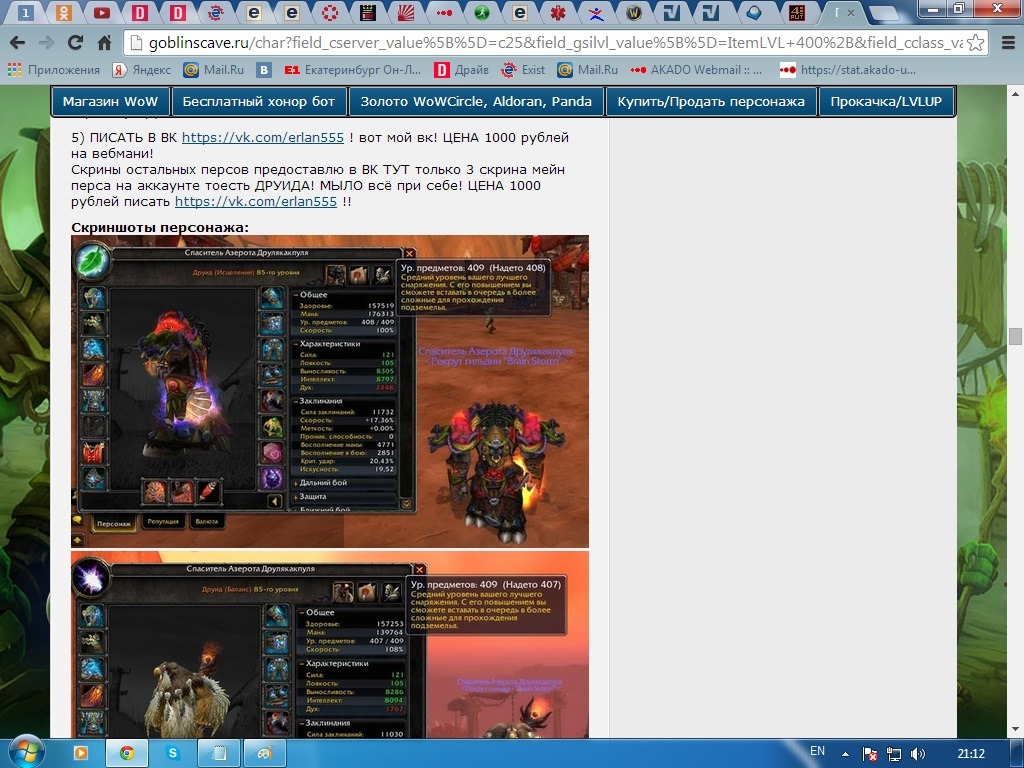The height and width of the screenshot is (768, 1024).
Task: Open the tab with the red lifebuoy favicon
Action: pos(330,12)
